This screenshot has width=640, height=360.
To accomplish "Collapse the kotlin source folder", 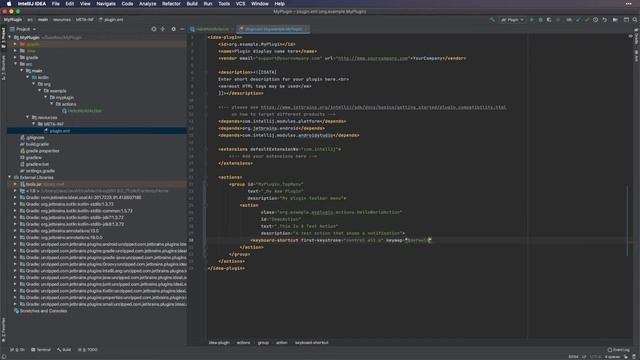I will pyautogui.click(x=28, y=77).
